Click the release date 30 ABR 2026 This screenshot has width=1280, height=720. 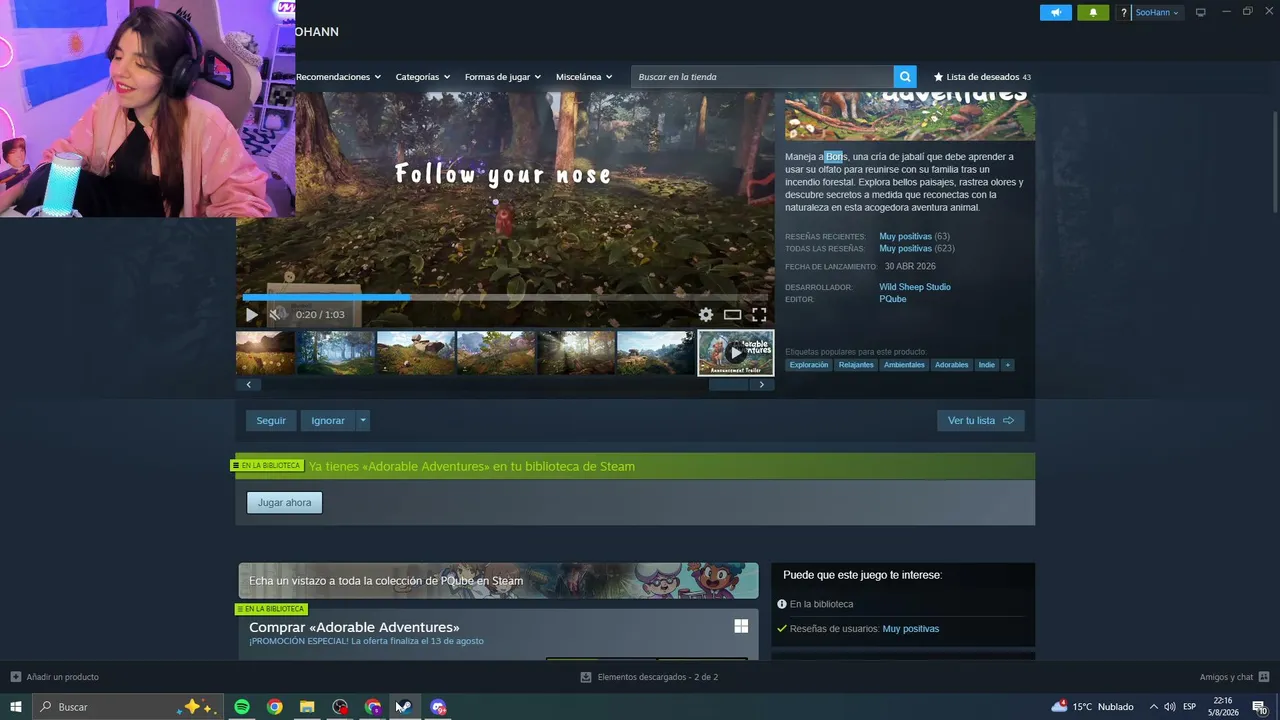(910, 267)
